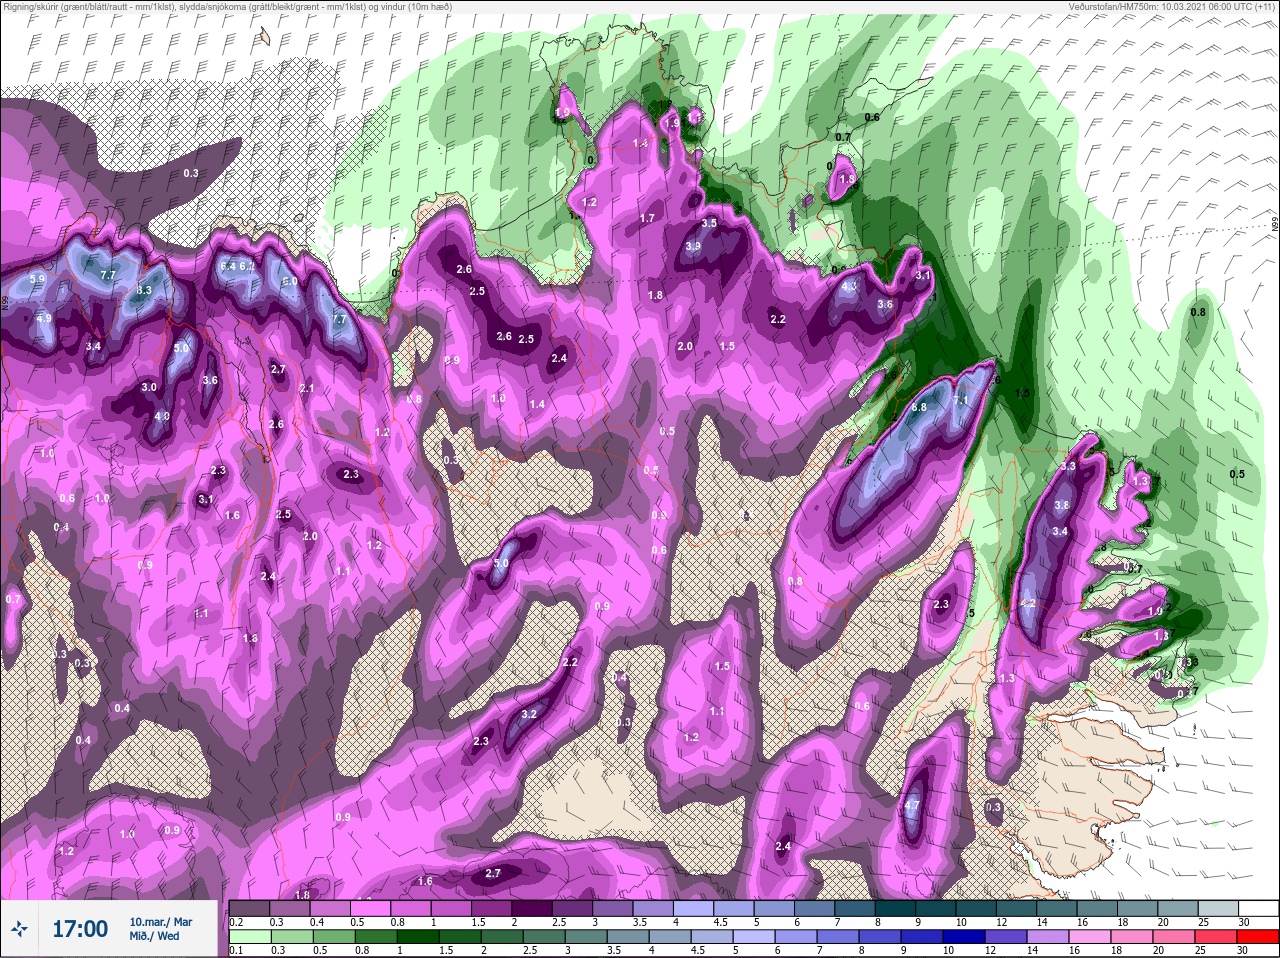The width and height of the screenshot is (1280, 958).
Task: Click the 1.7 precipitation value on the map
Action: 647,218
